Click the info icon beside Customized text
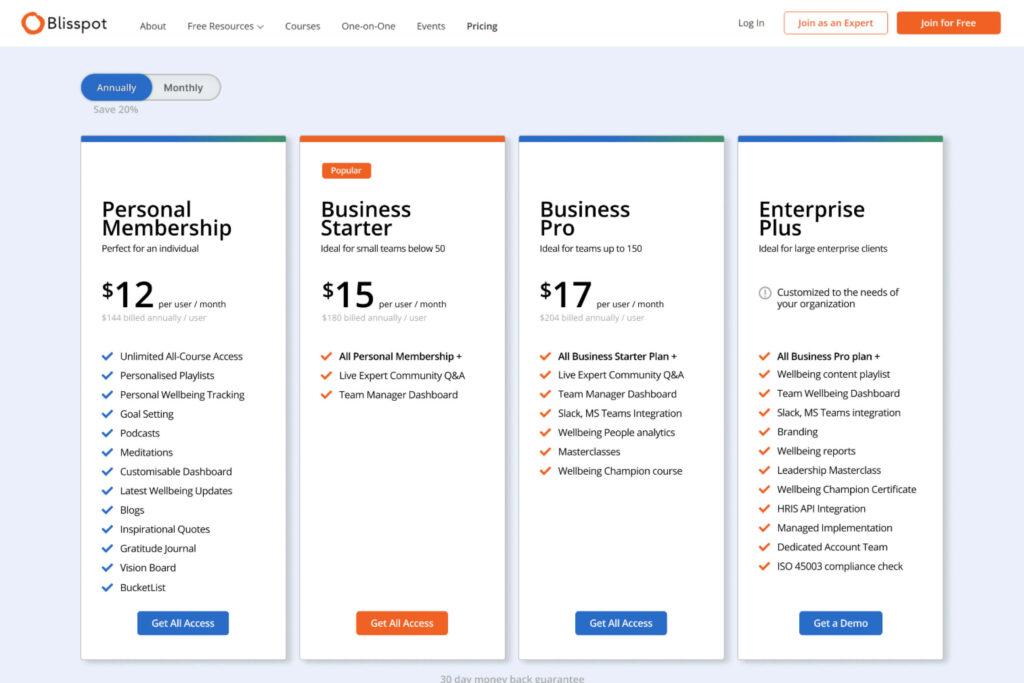The height and width of the screenshot is (683, 1024). click(765, 293)
